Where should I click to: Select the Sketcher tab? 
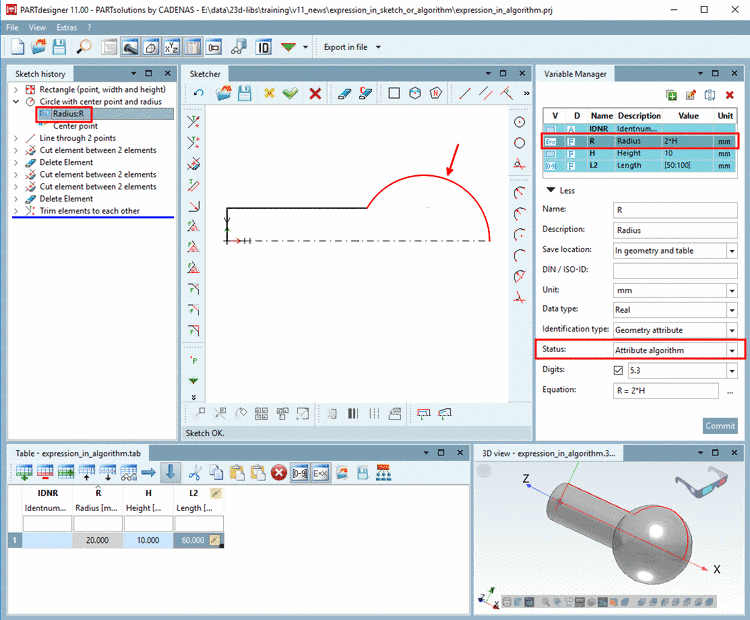pyautogui.click(x=205, y=74)
